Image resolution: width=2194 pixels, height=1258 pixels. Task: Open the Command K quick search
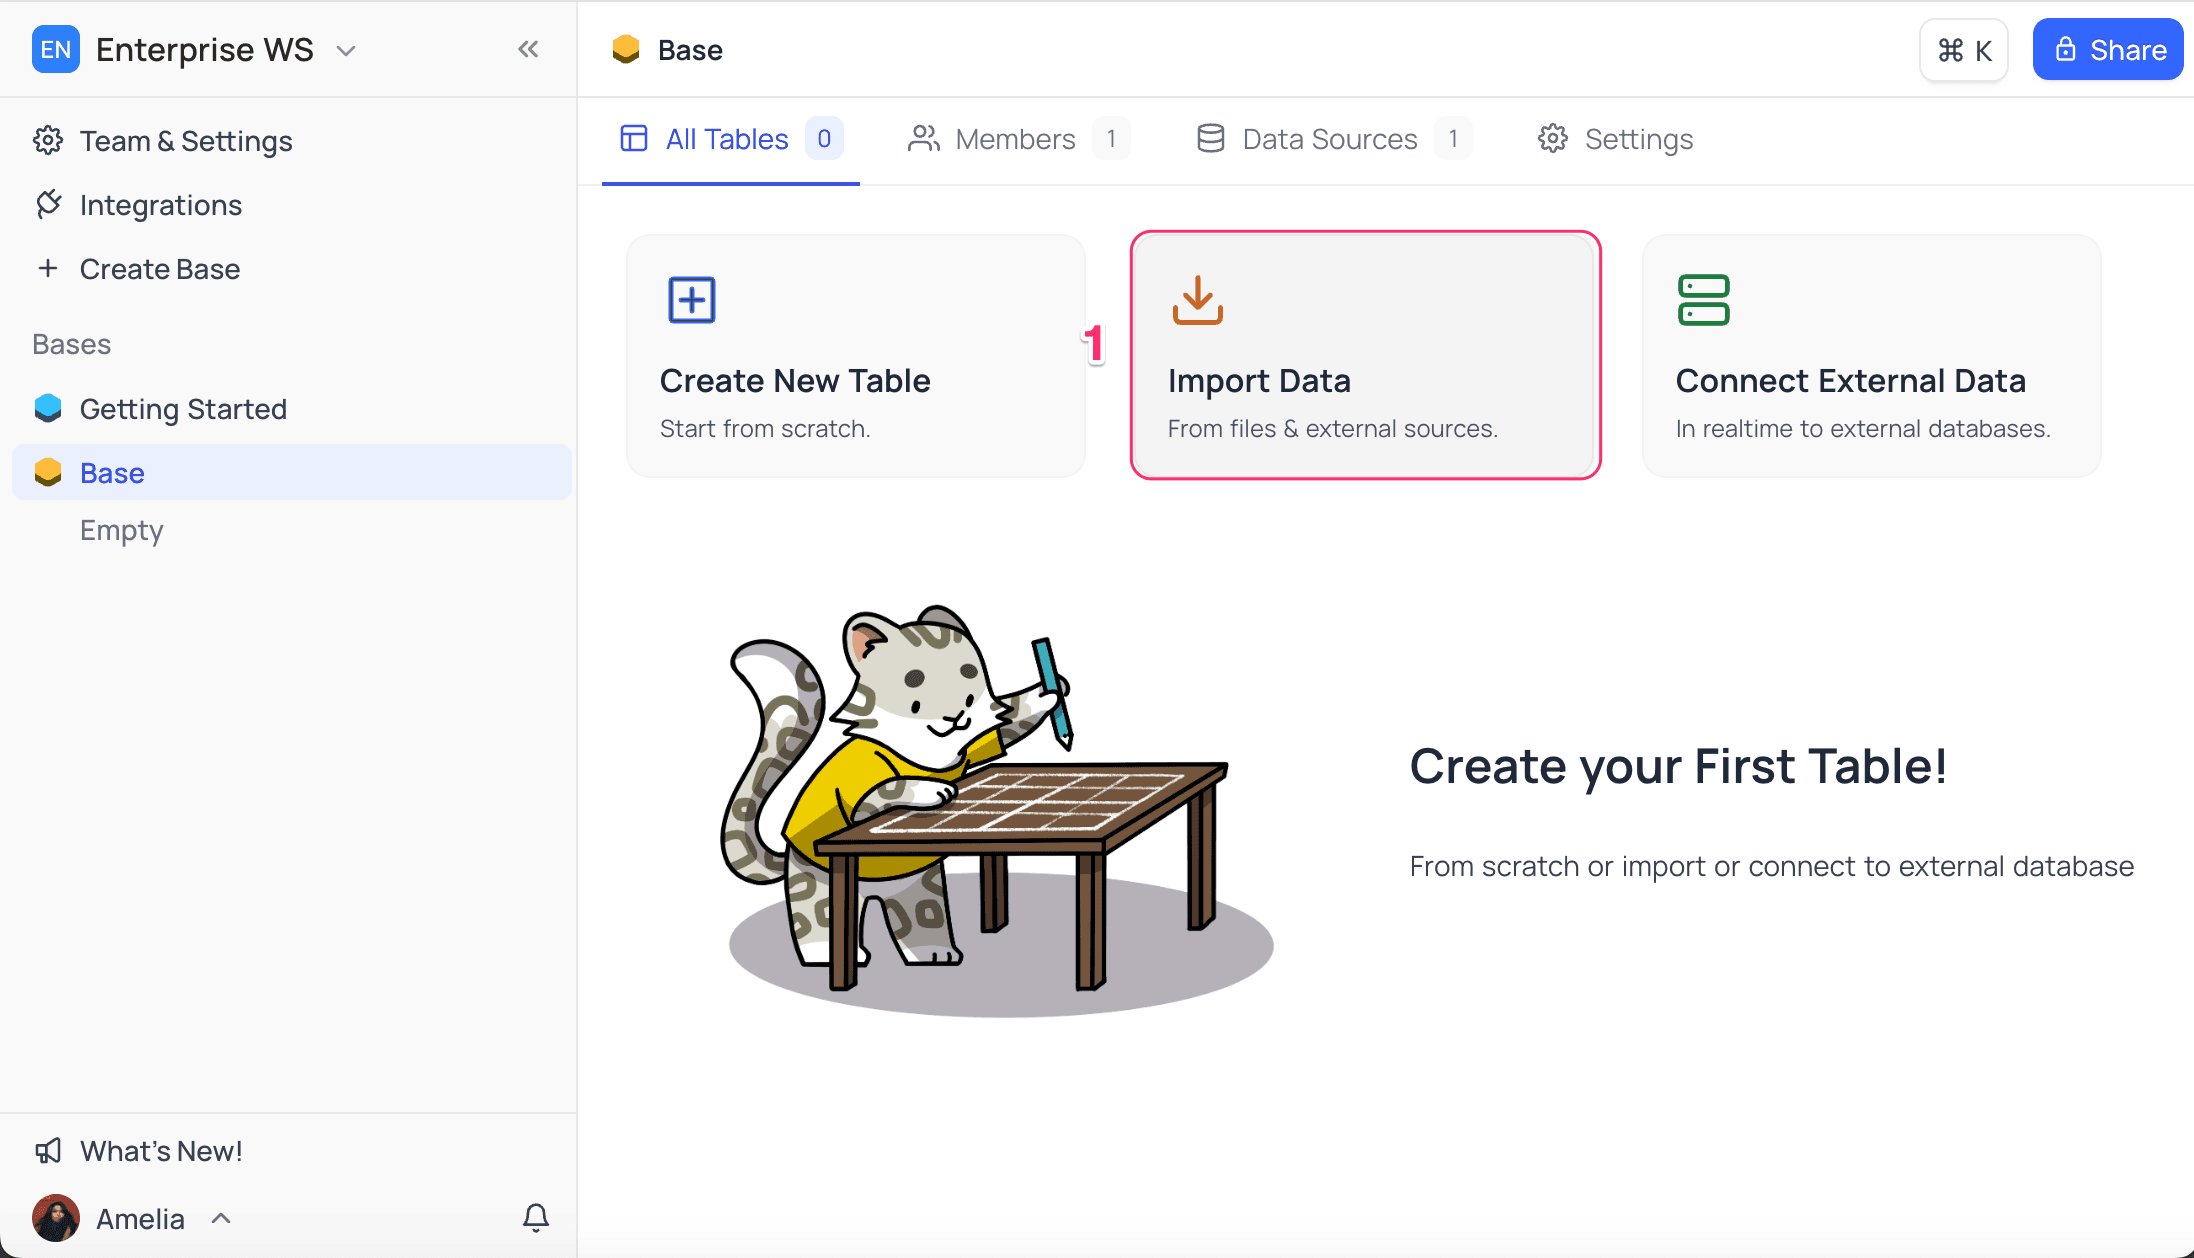(x=1964, y=50)
